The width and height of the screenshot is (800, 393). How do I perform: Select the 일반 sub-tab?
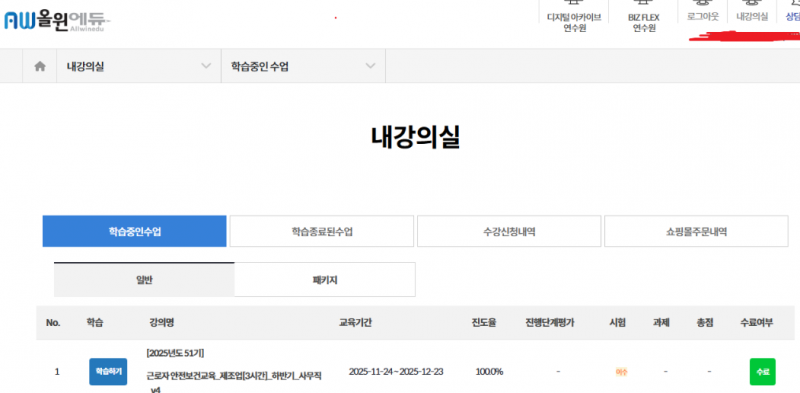[x=144, y=280]
